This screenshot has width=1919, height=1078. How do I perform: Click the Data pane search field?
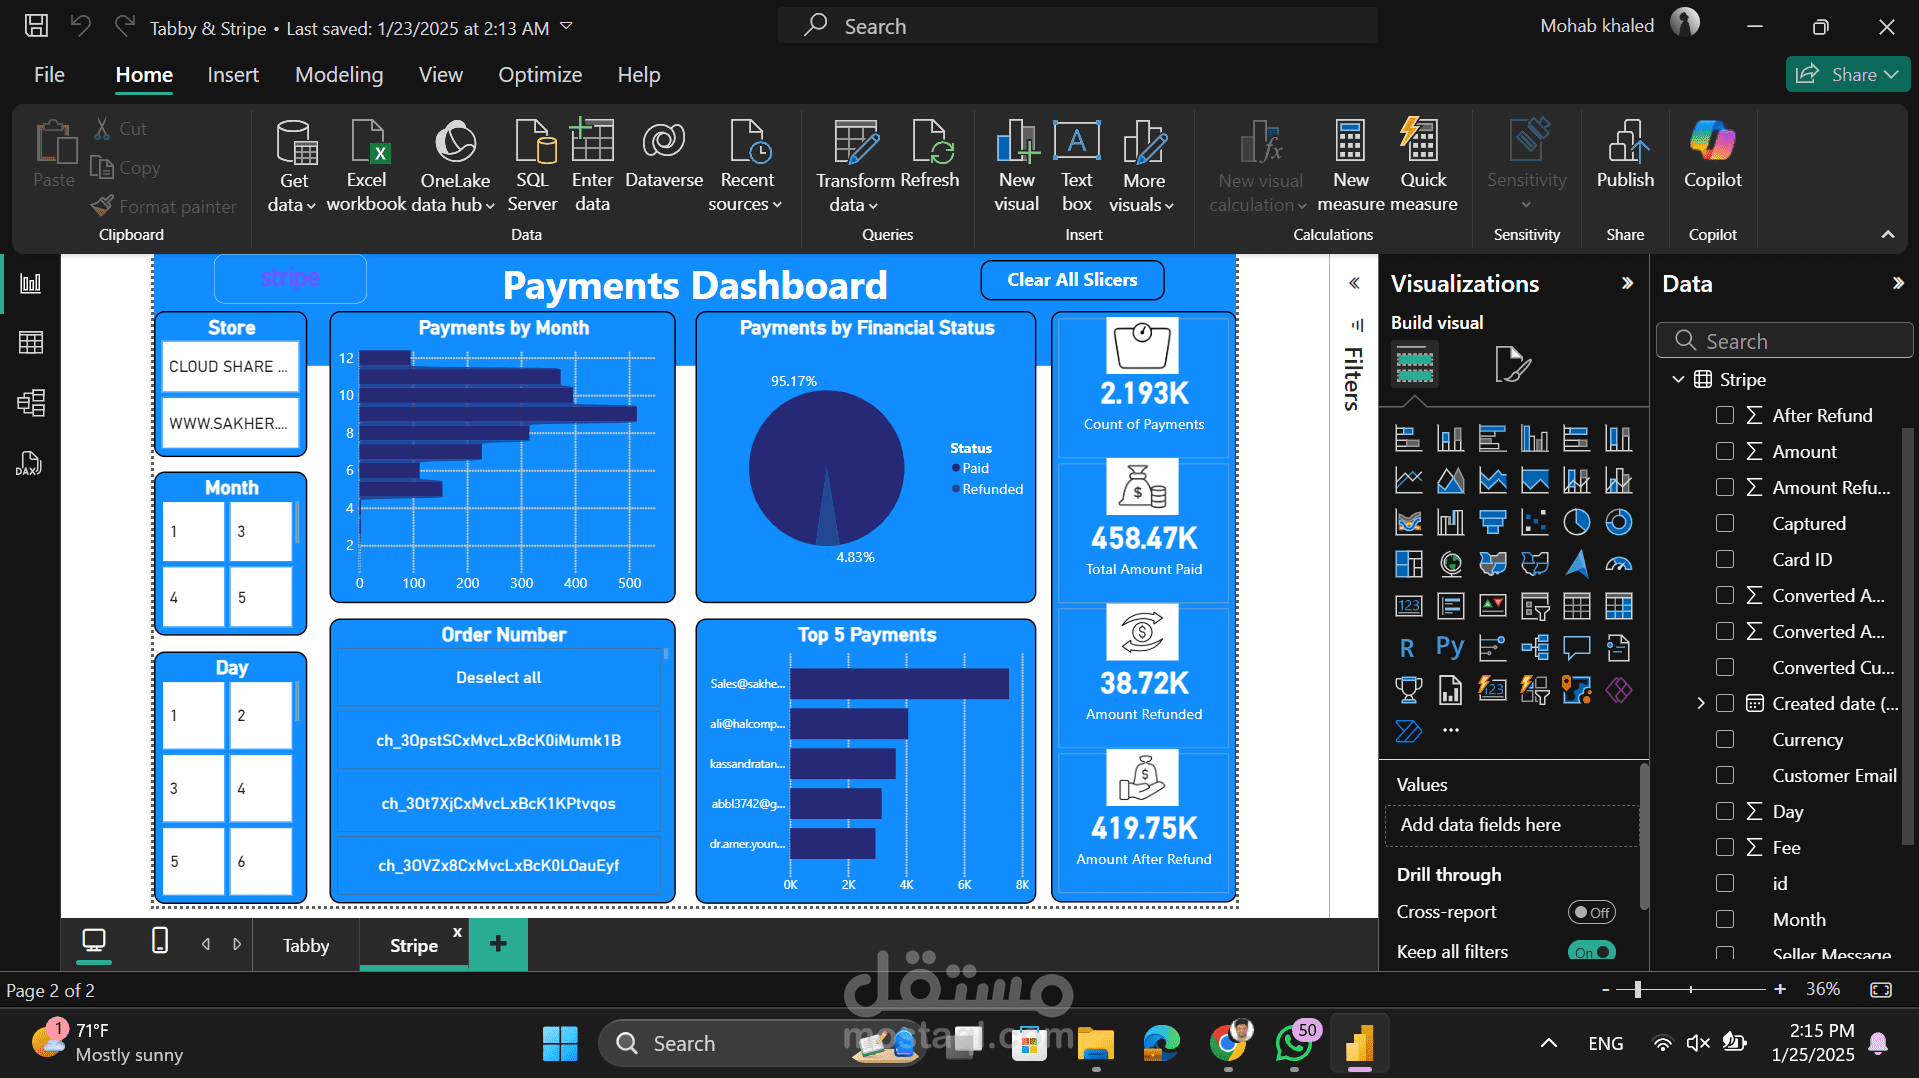pos(1785,341)
